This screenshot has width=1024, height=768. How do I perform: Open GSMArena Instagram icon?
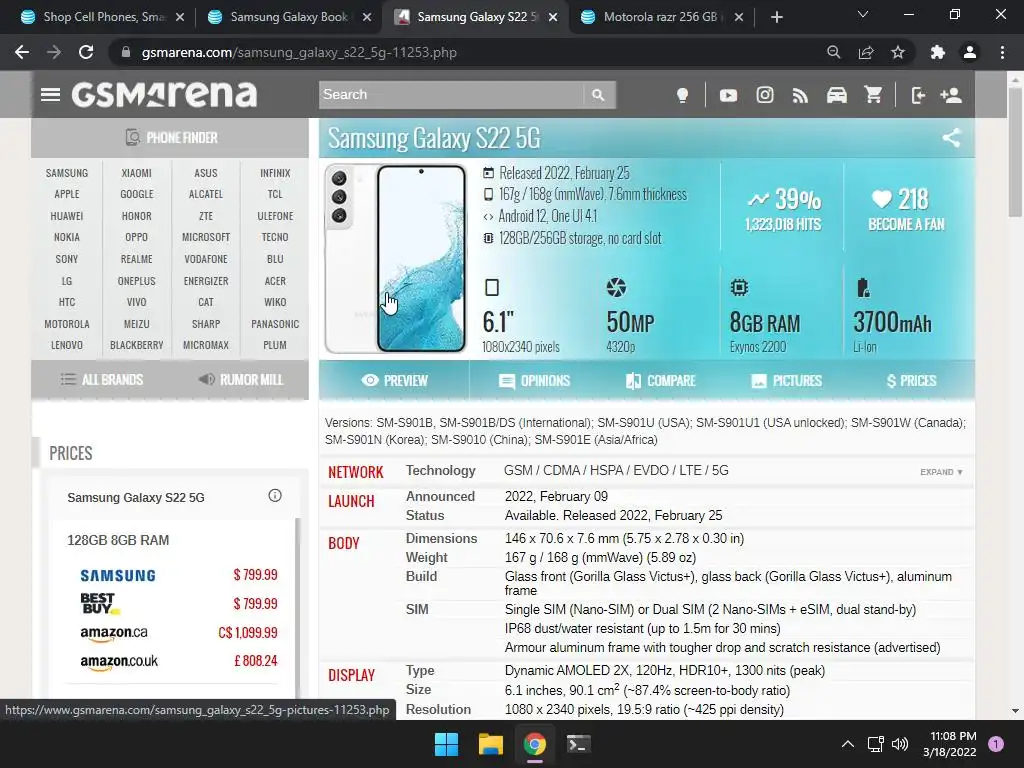click(x=765, y=95)
